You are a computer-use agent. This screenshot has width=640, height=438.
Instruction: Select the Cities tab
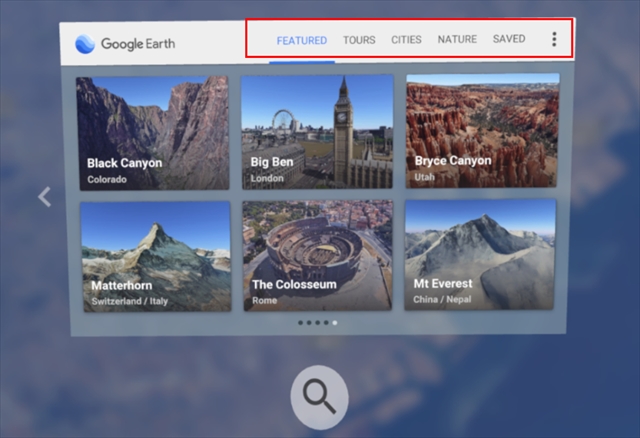pos(406,40)
